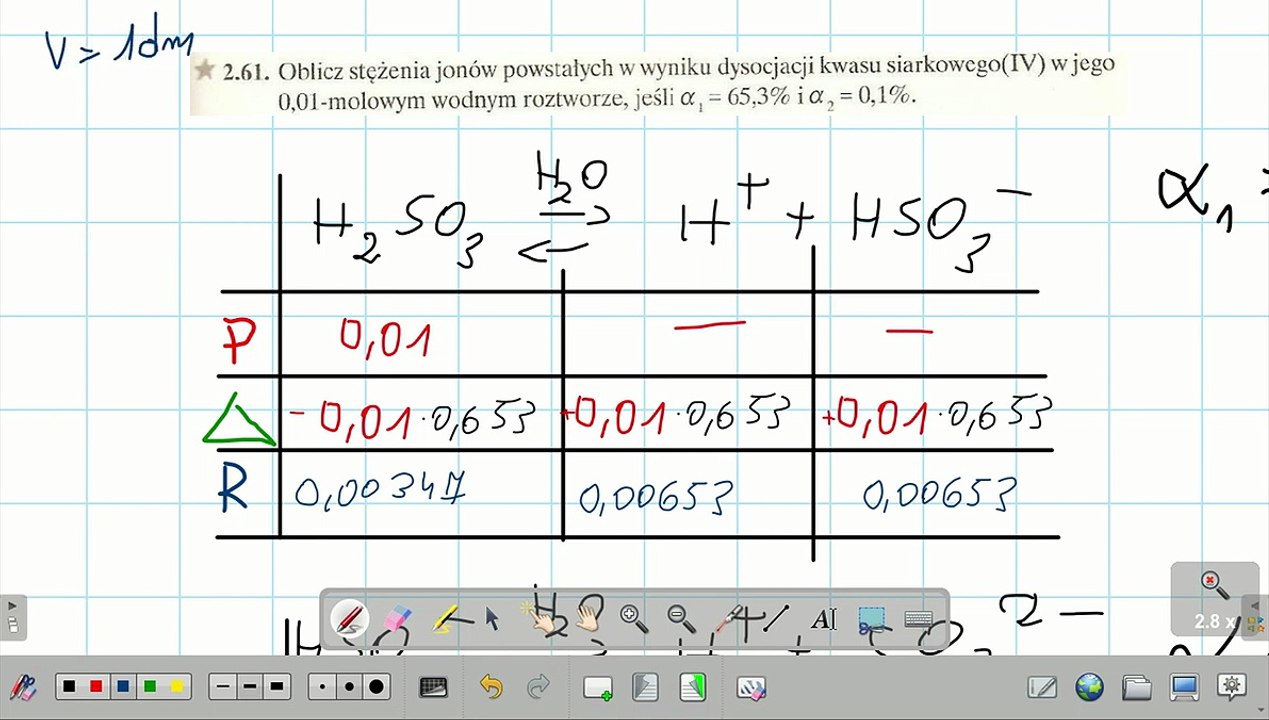Choose the blue pen color
1269x720 pixels.
(124, 687)
